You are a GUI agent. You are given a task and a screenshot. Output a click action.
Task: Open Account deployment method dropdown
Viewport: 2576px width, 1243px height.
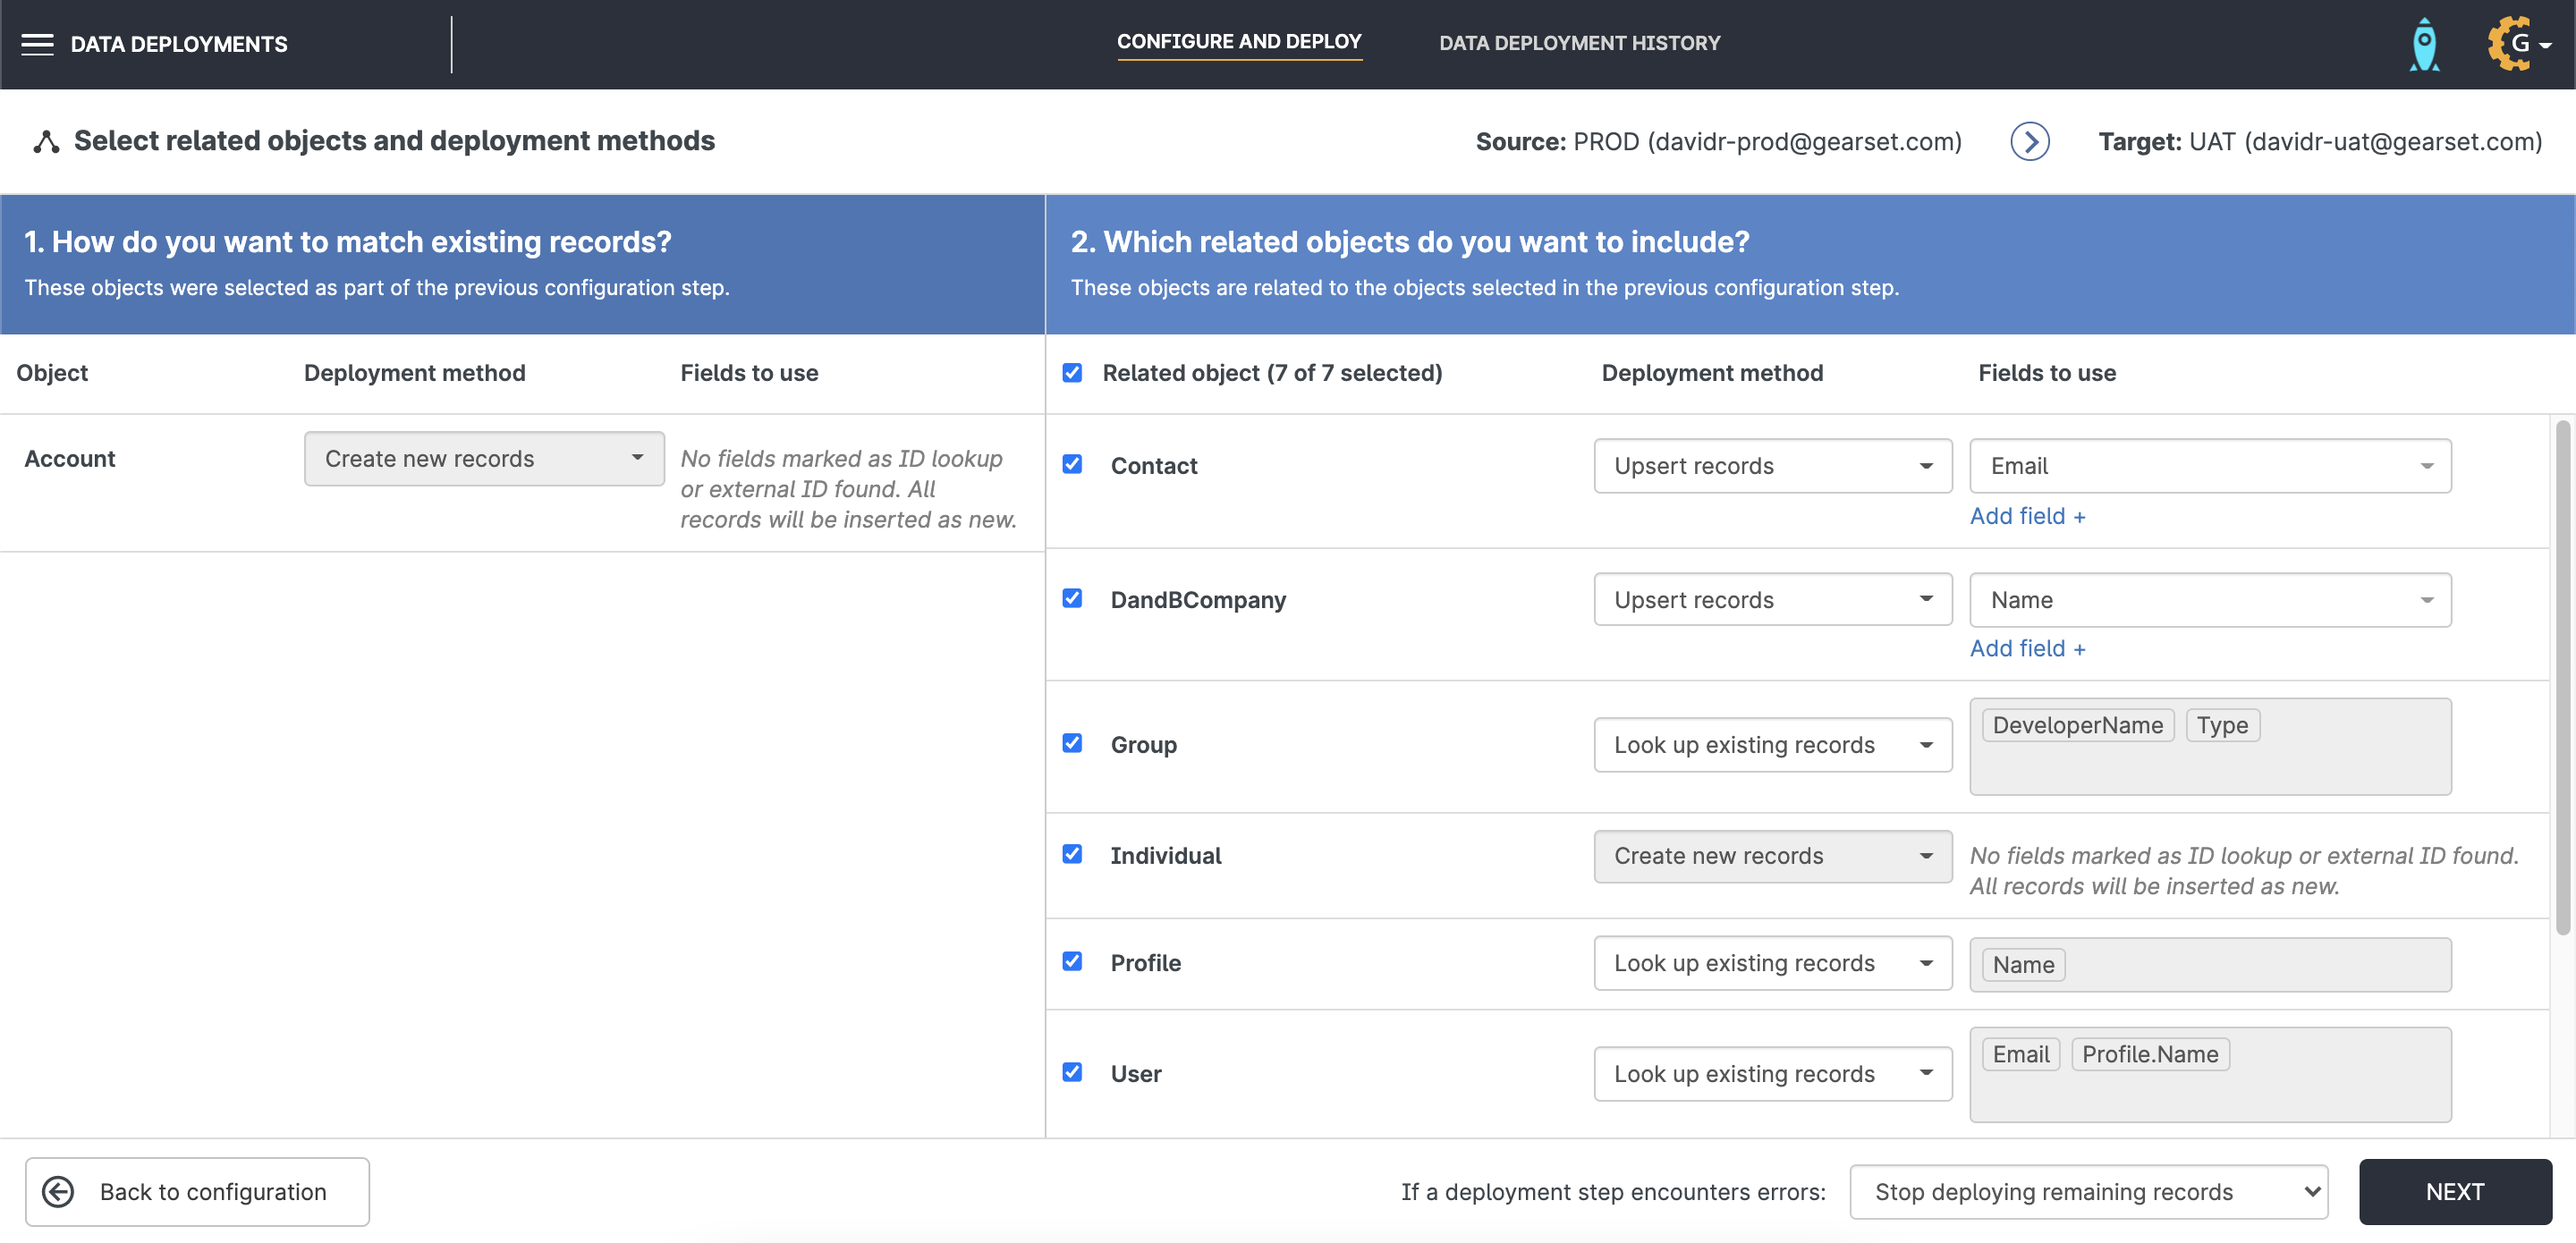pos(484,459)
